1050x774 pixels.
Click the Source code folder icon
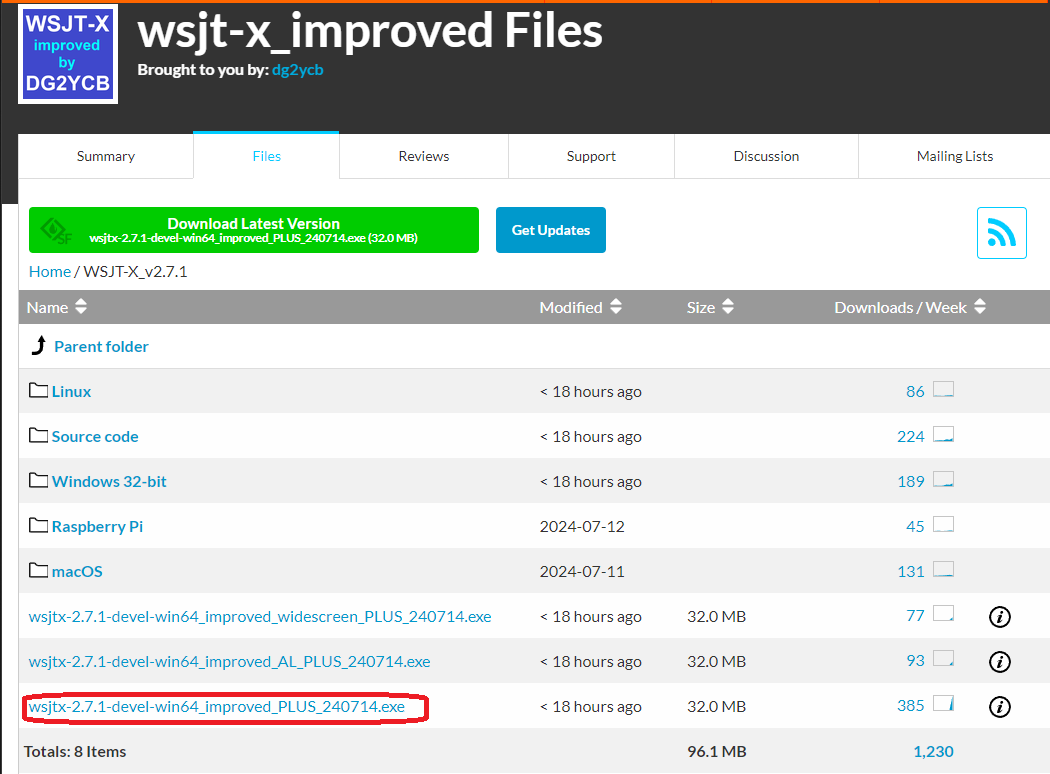click(x=38, y=435)
